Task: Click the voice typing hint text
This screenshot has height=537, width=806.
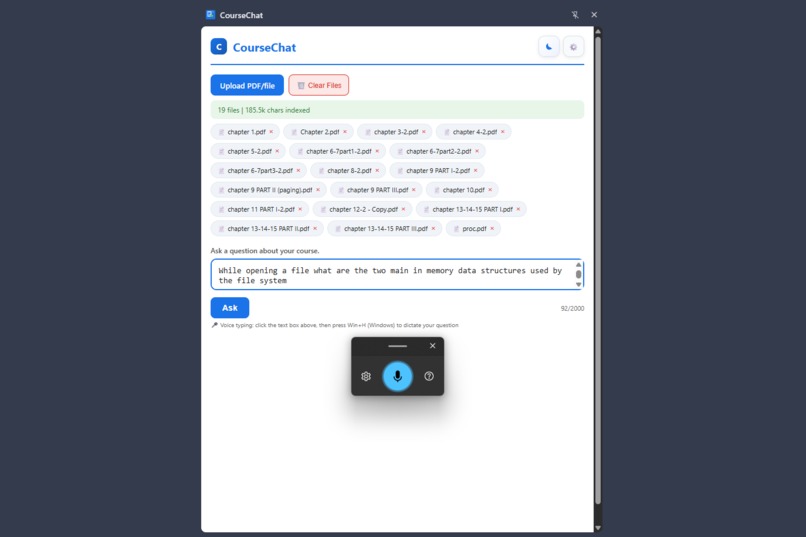Action: coord(339,325)
